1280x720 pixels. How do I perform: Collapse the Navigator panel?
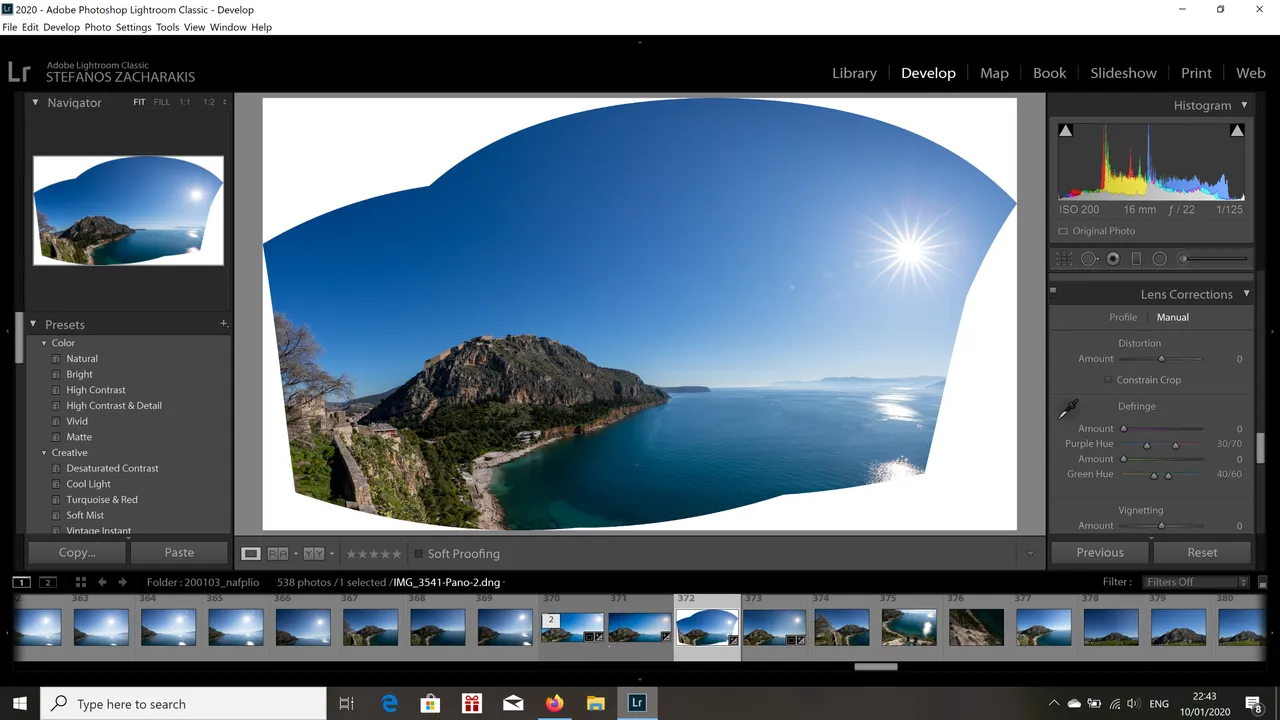point(35,102)
